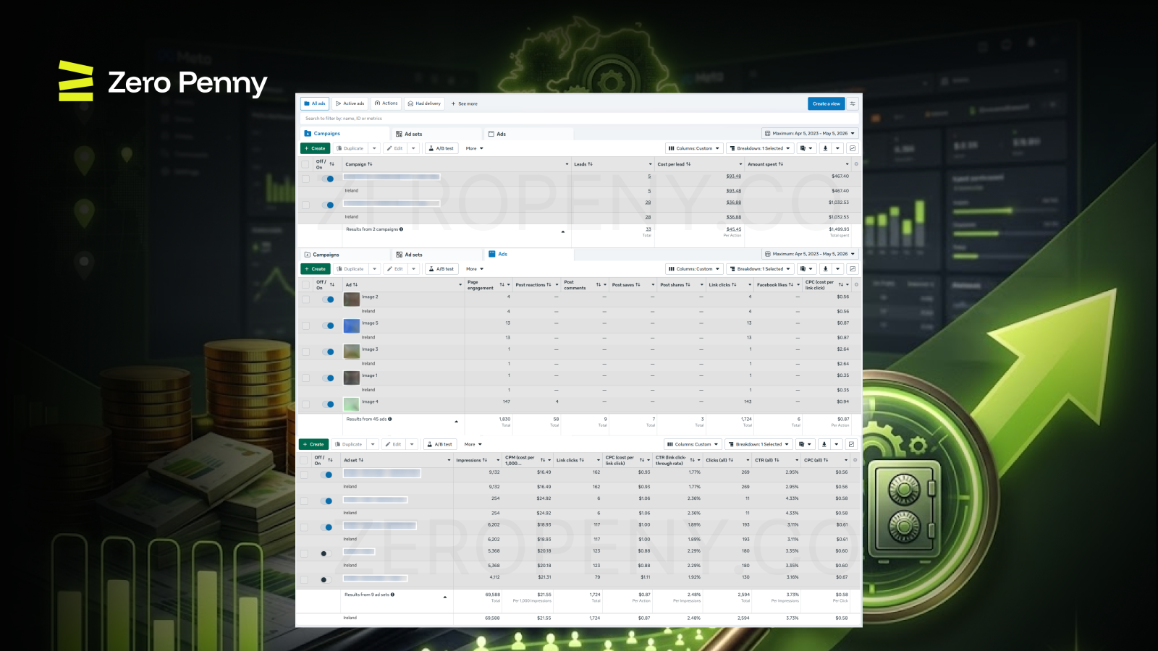Viewport: 1158px width, 651px height.
Task: Toggle off the first campaign switch
Action: coord(328,178)
